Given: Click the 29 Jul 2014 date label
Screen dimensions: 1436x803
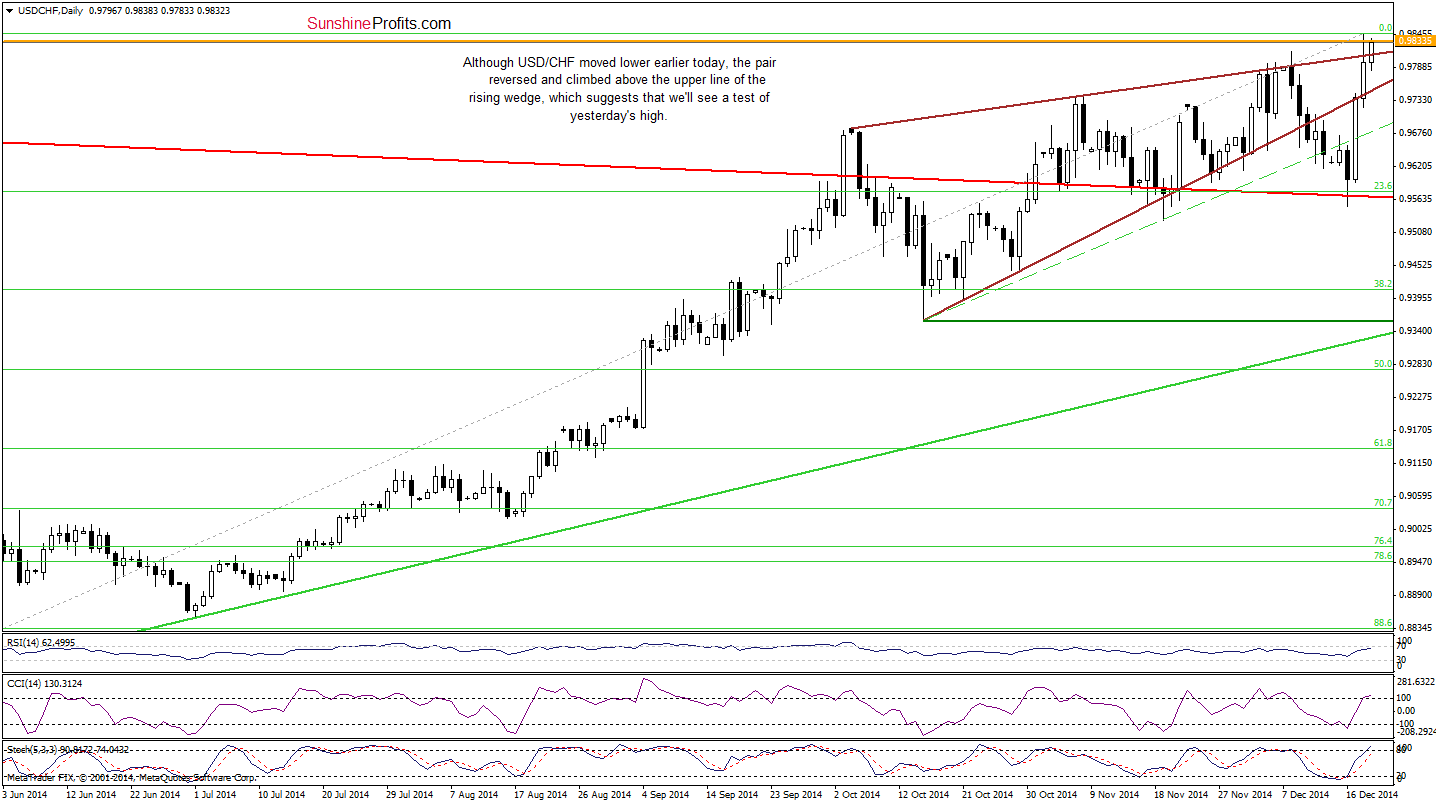Looking at the screenshot, I should 409,795.
